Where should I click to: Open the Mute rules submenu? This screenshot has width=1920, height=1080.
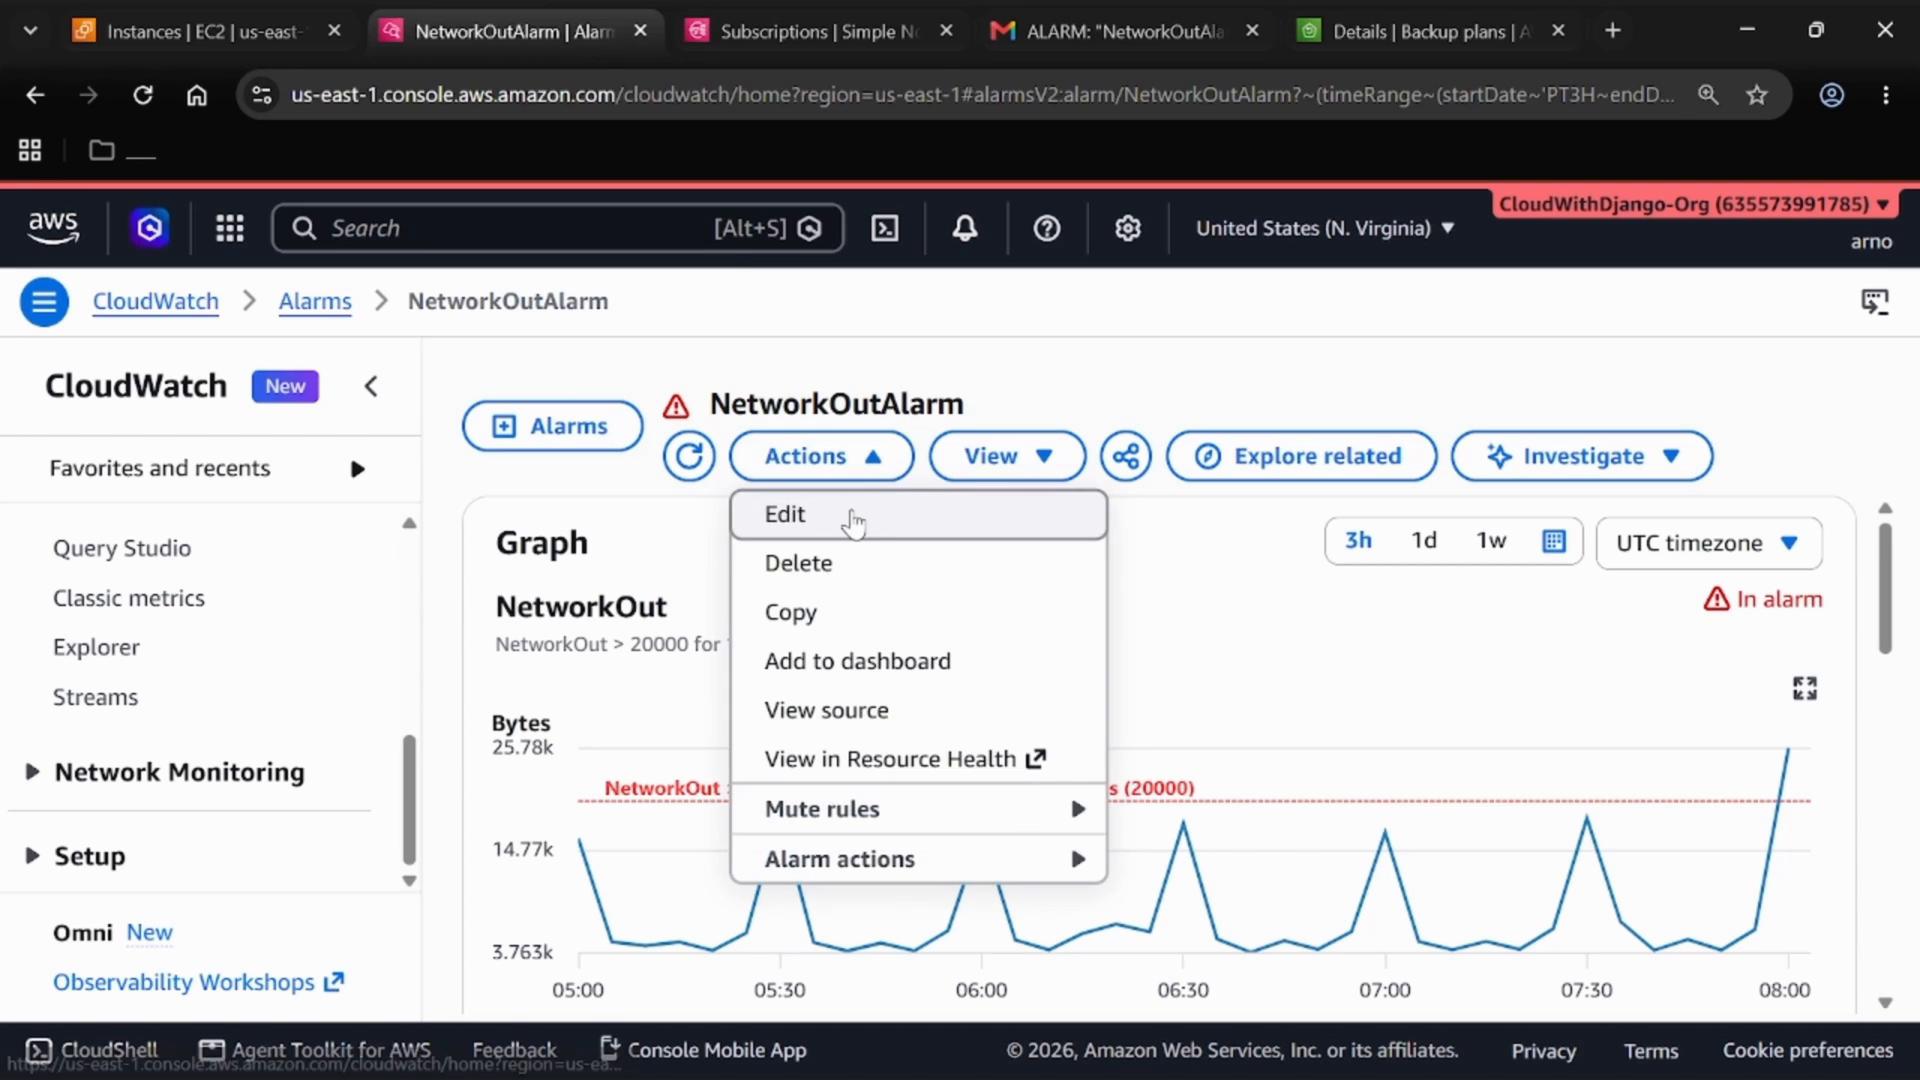coord(918,809)
